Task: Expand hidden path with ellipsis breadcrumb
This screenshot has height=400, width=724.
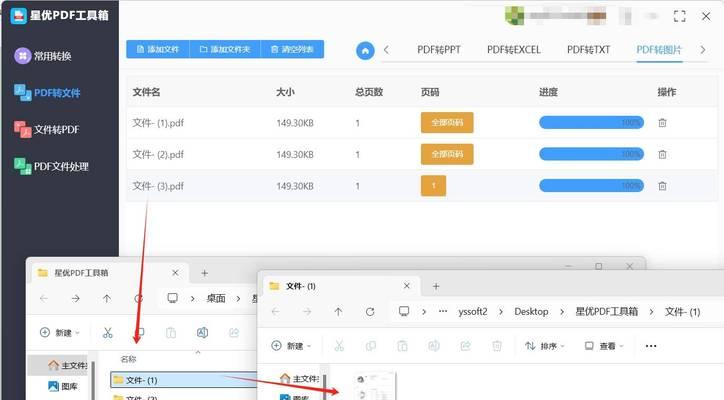Action: pos(443,311)
